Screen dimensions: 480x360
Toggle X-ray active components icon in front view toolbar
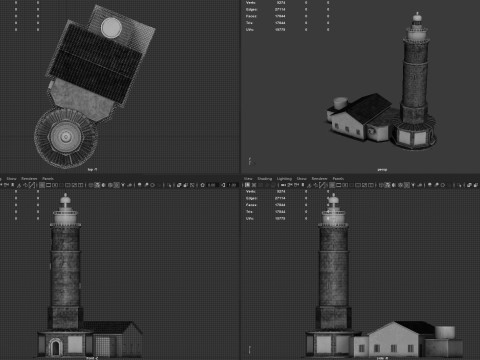click(185, 185)
